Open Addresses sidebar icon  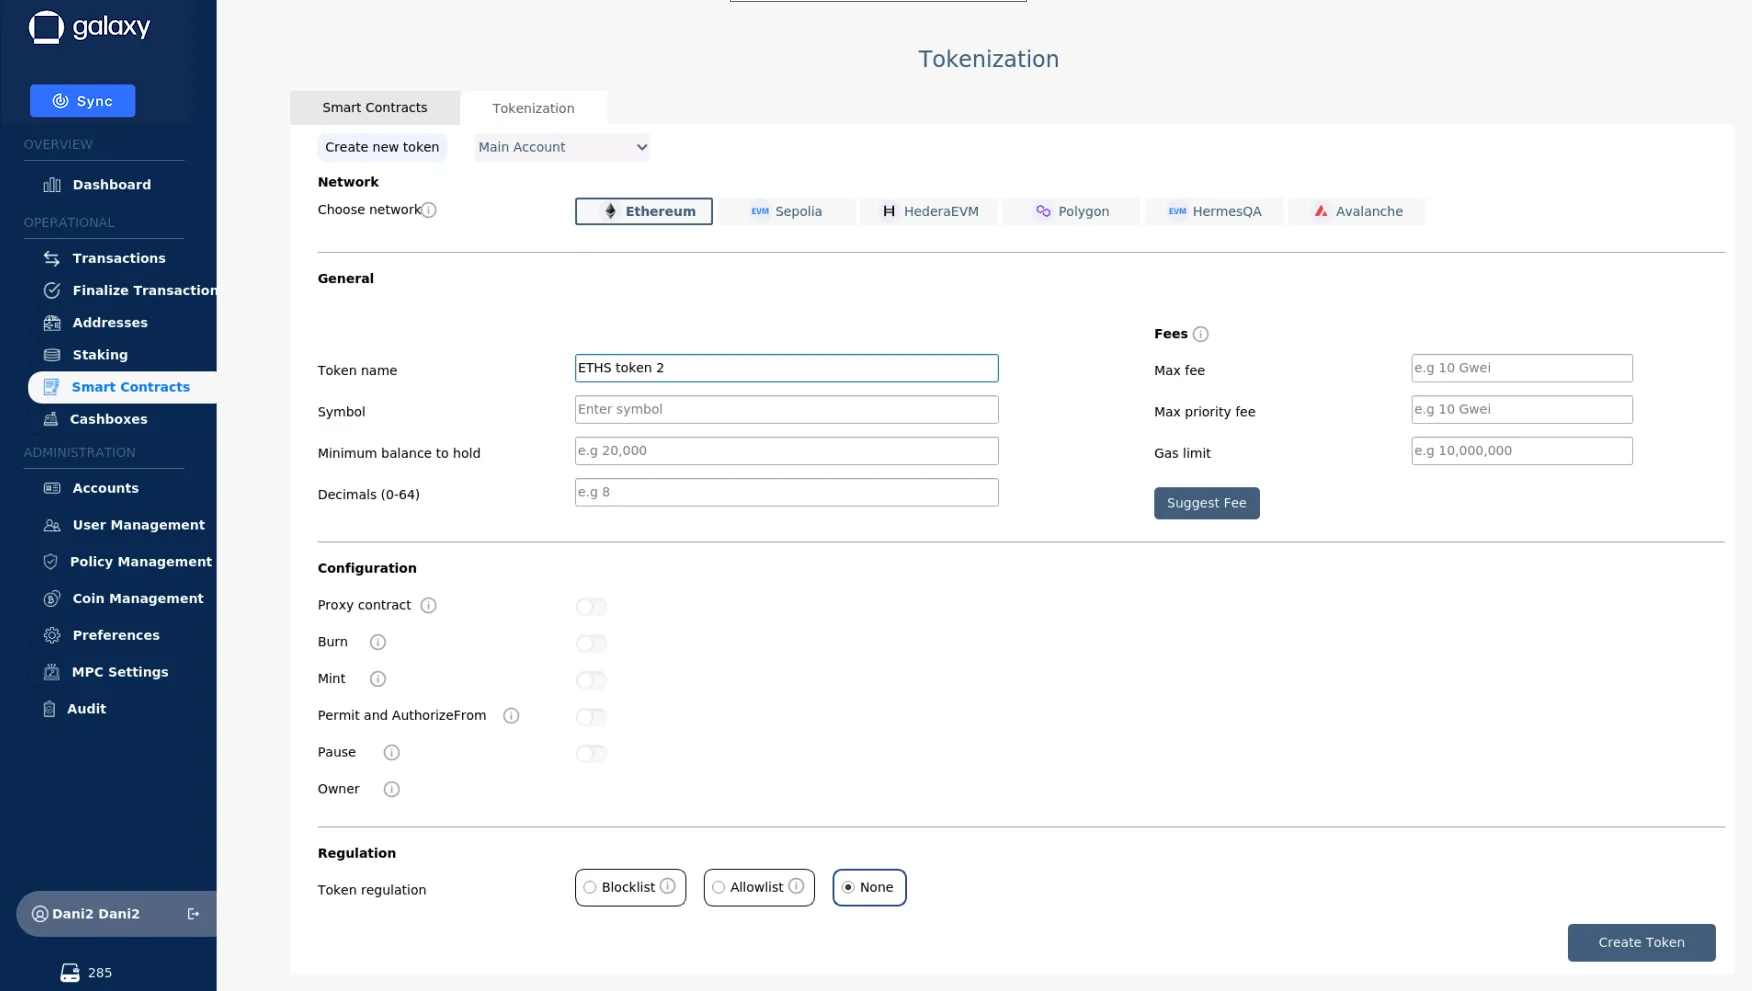point(52,323)
